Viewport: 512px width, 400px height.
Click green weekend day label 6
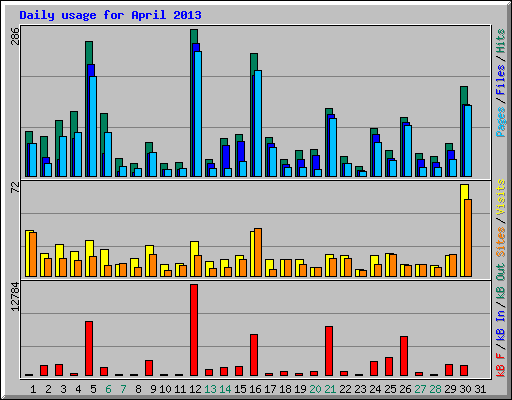(x=108, y=389)
